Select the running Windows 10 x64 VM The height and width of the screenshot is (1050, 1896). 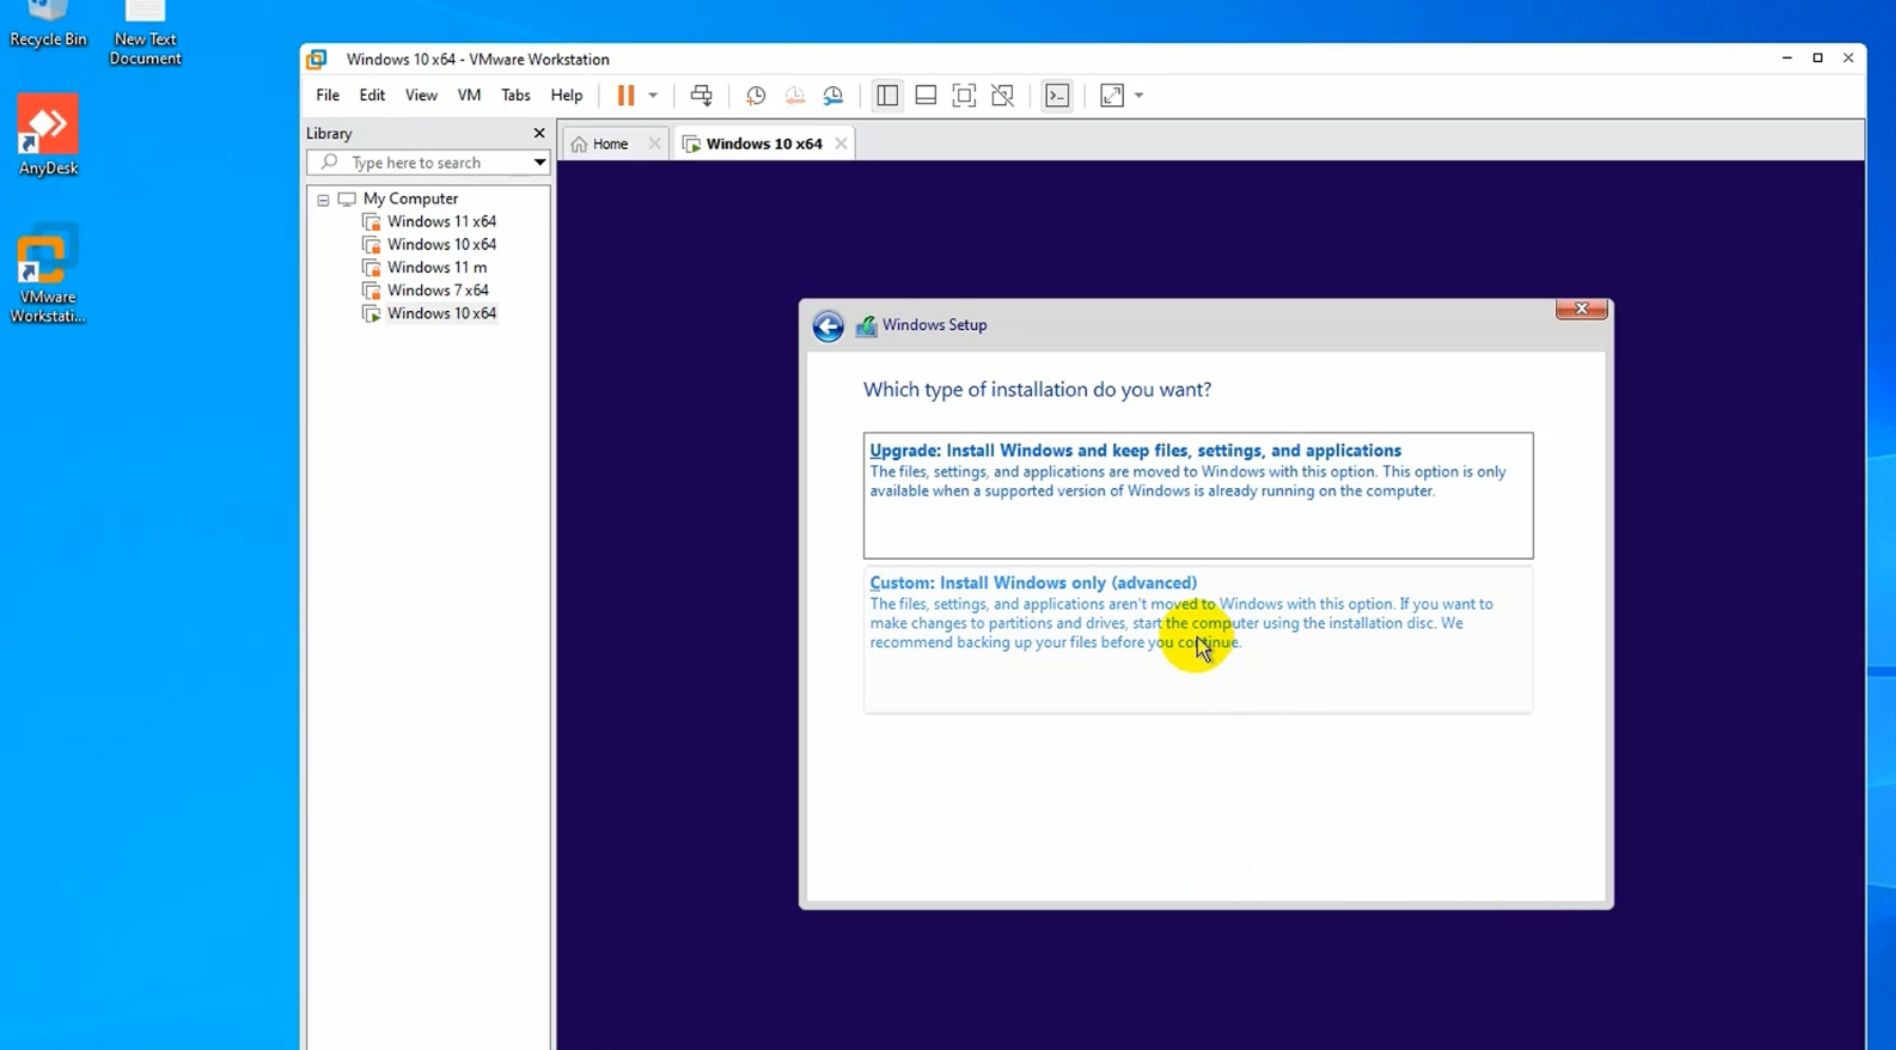441,313
